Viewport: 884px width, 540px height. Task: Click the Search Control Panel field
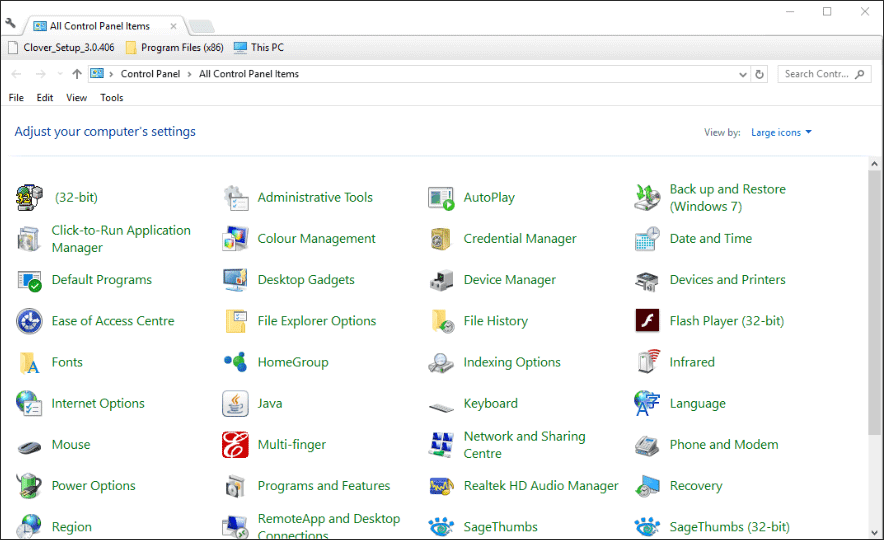(824, 74)
